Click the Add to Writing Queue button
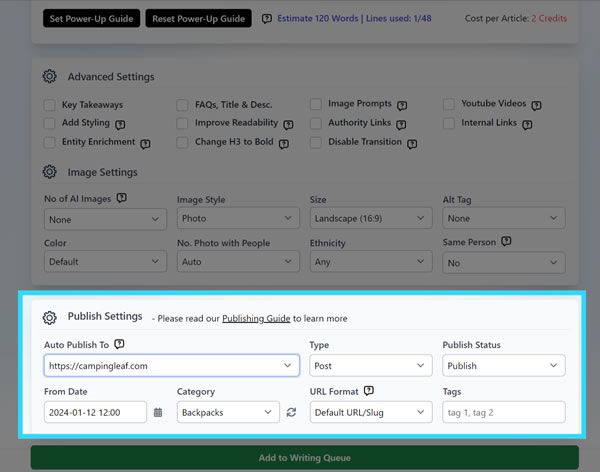 tap(305, 457)
